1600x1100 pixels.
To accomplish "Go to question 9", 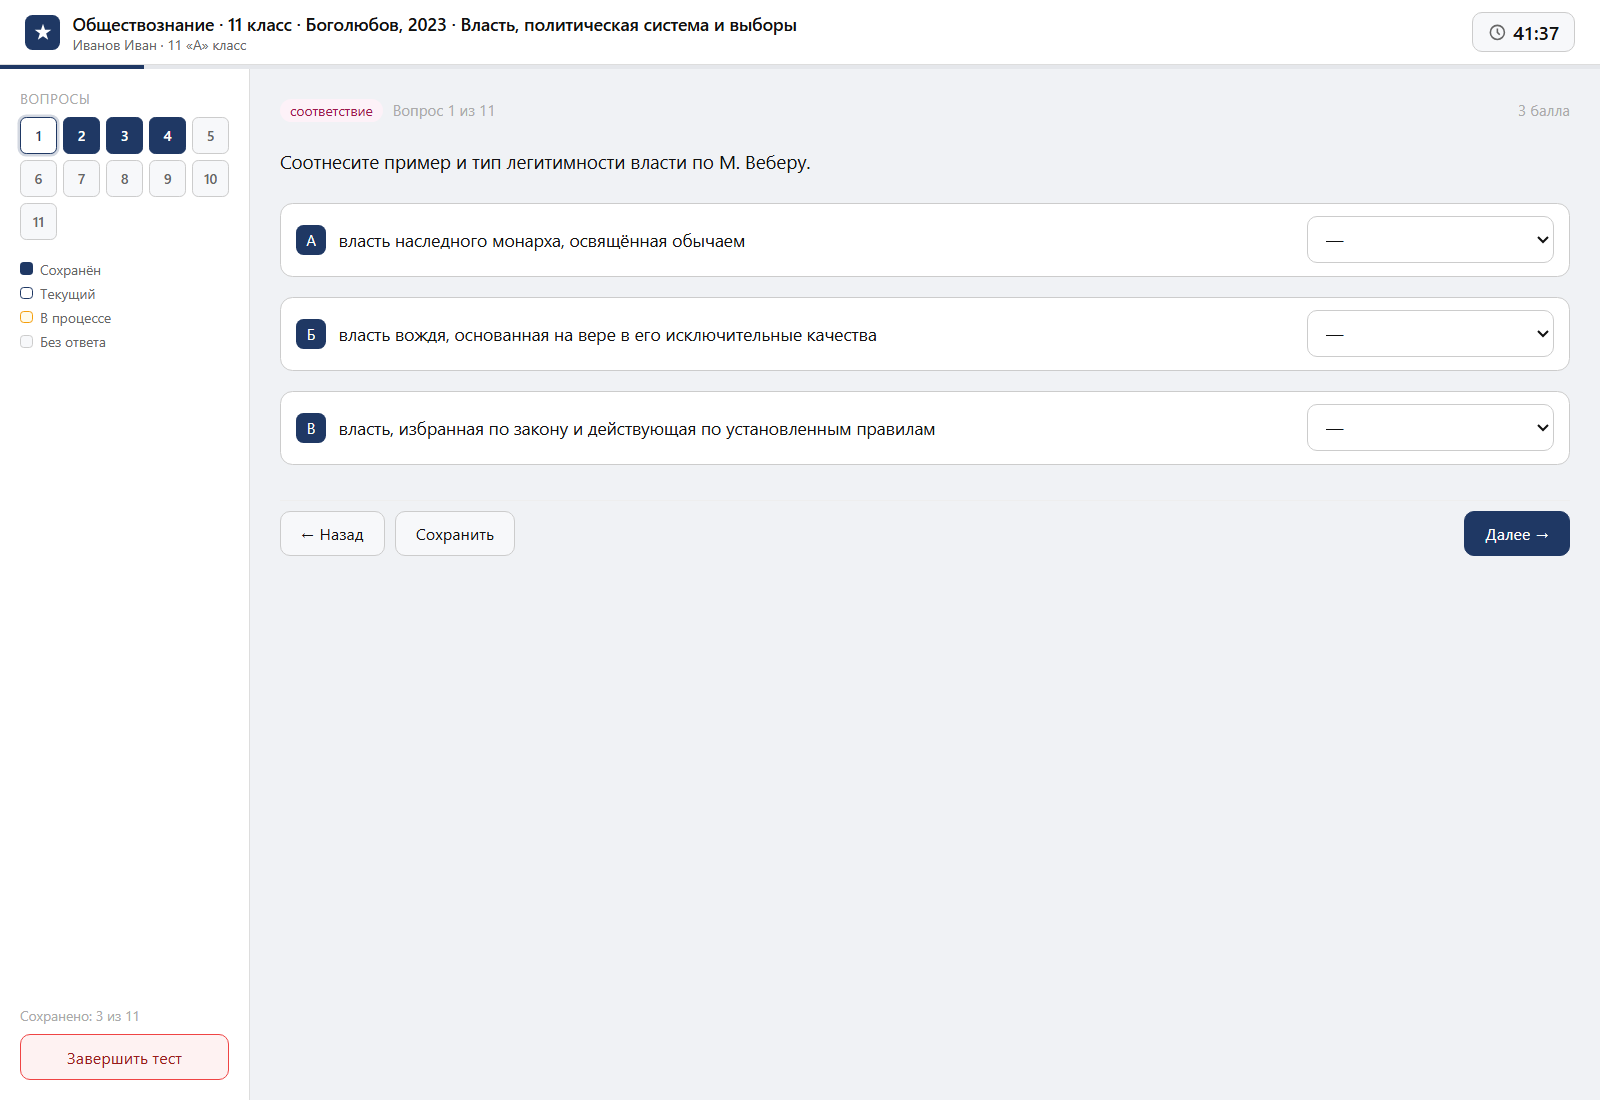I will click(167, 179).
